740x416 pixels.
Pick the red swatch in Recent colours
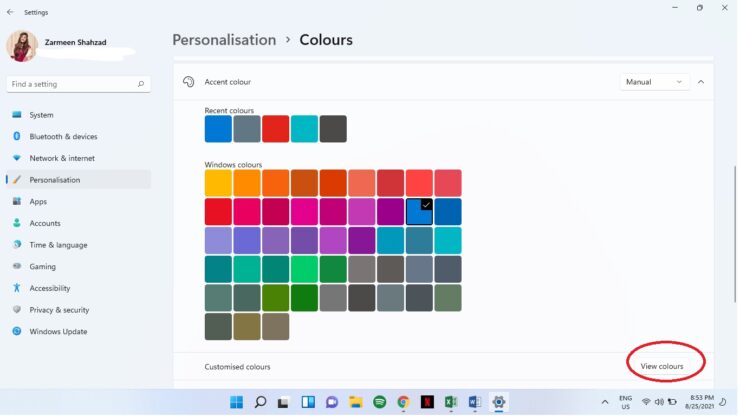pyautogui.click(x=275, y=129)
